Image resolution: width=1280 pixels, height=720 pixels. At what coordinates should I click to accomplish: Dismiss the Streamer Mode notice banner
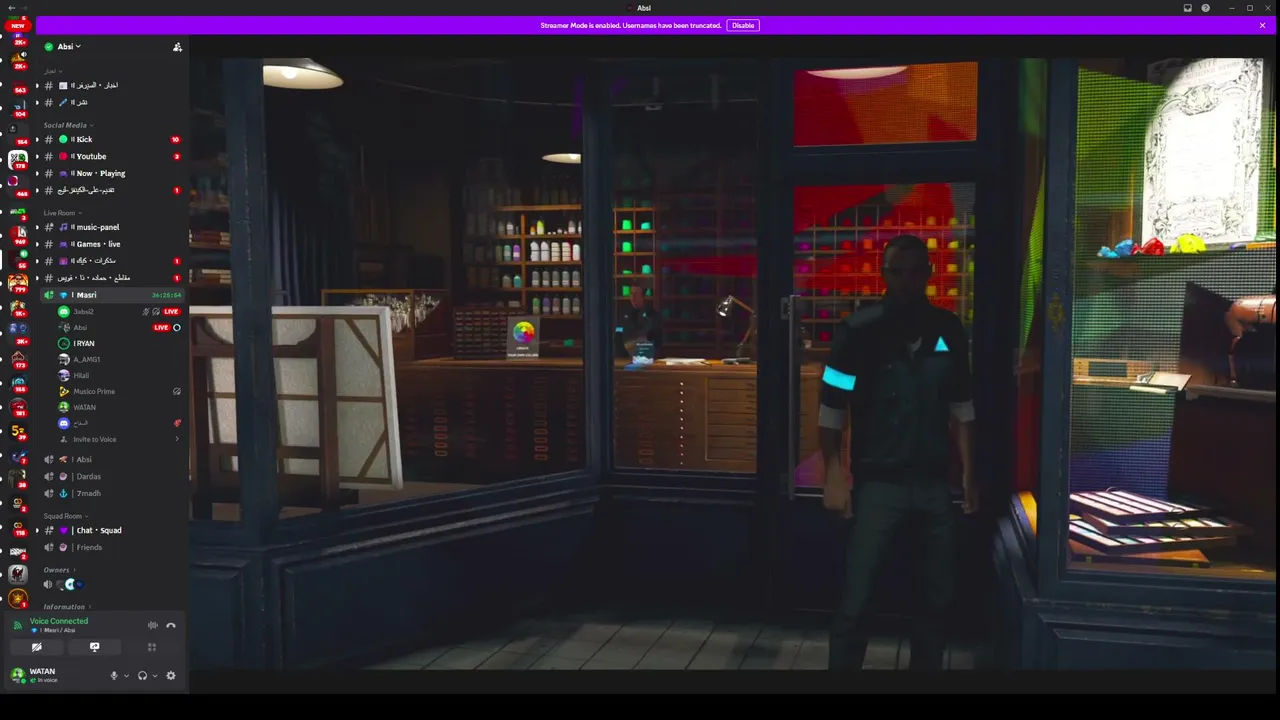click(1262, 25)
